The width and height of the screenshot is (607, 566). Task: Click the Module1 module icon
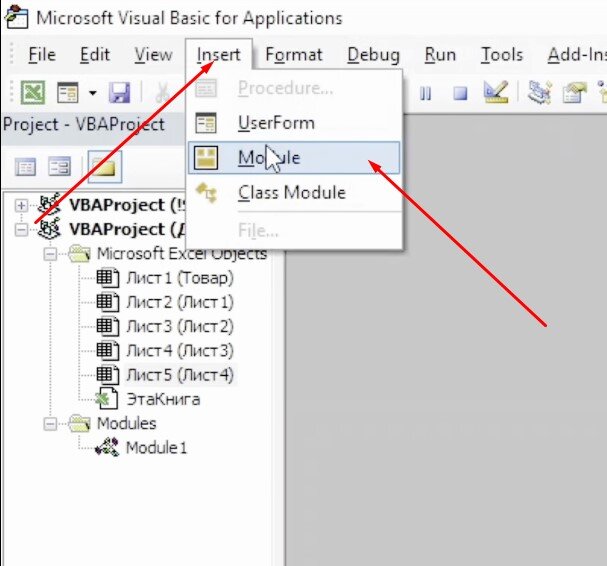[107, 447]
